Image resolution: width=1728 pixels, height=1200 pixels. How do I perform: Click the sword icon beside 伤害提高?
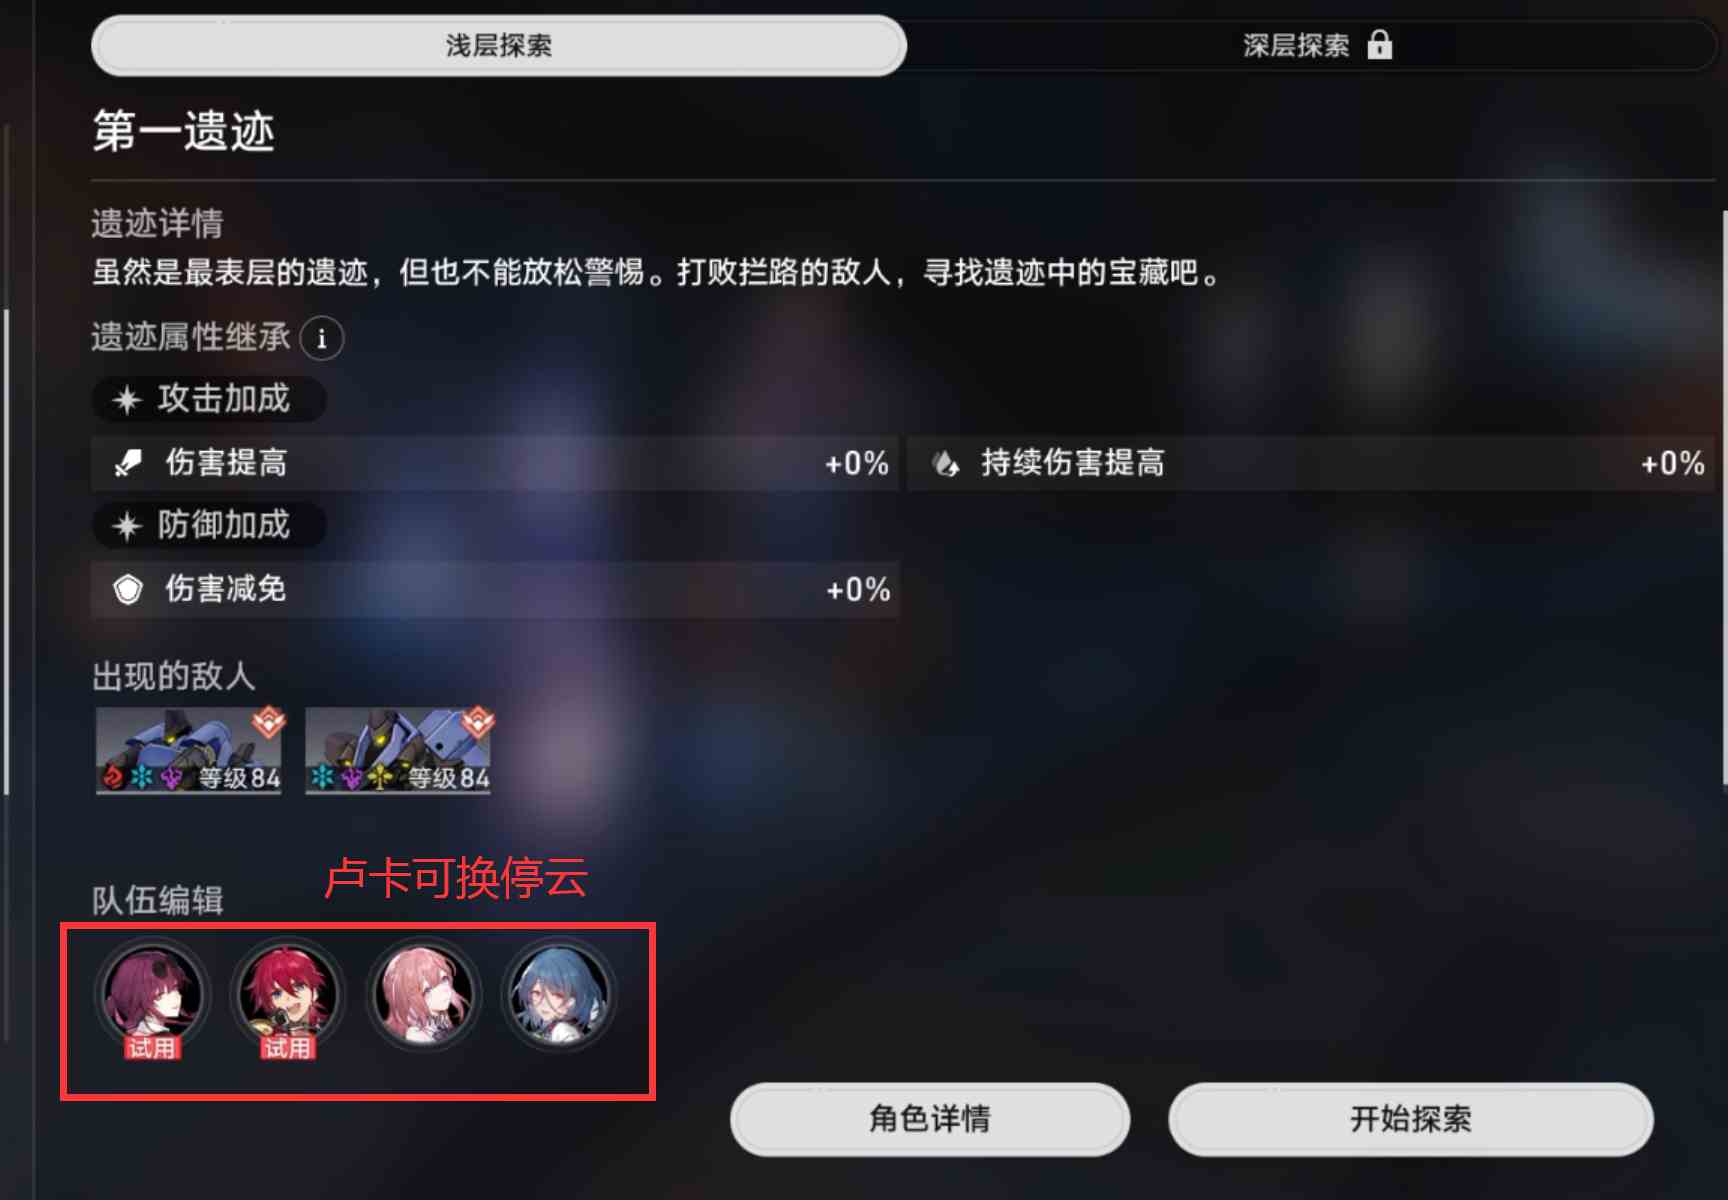click(x=128, y=463)
